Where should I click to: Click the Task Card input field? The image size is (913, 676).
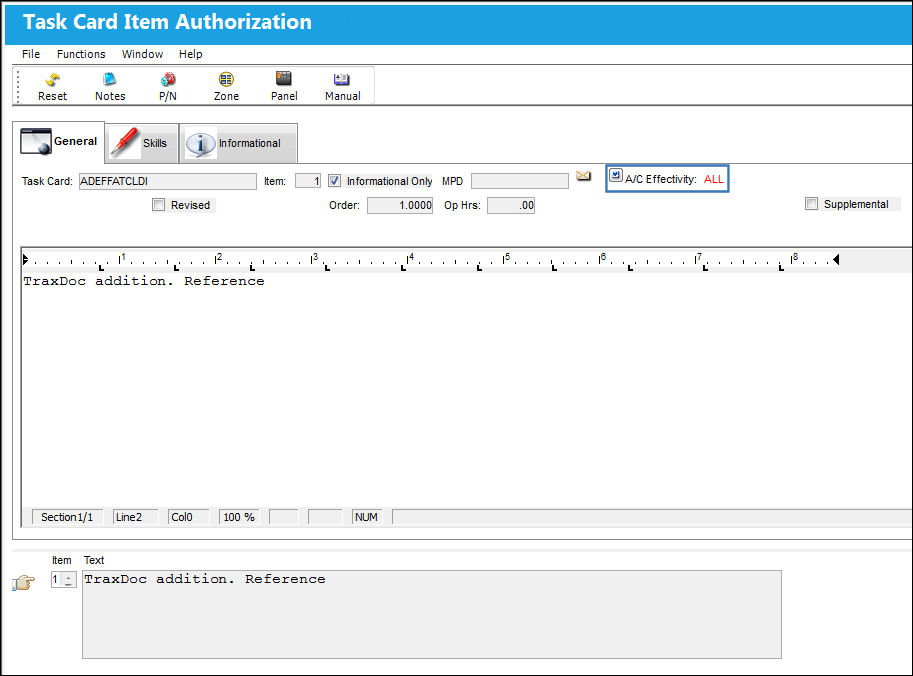[168, 181]
